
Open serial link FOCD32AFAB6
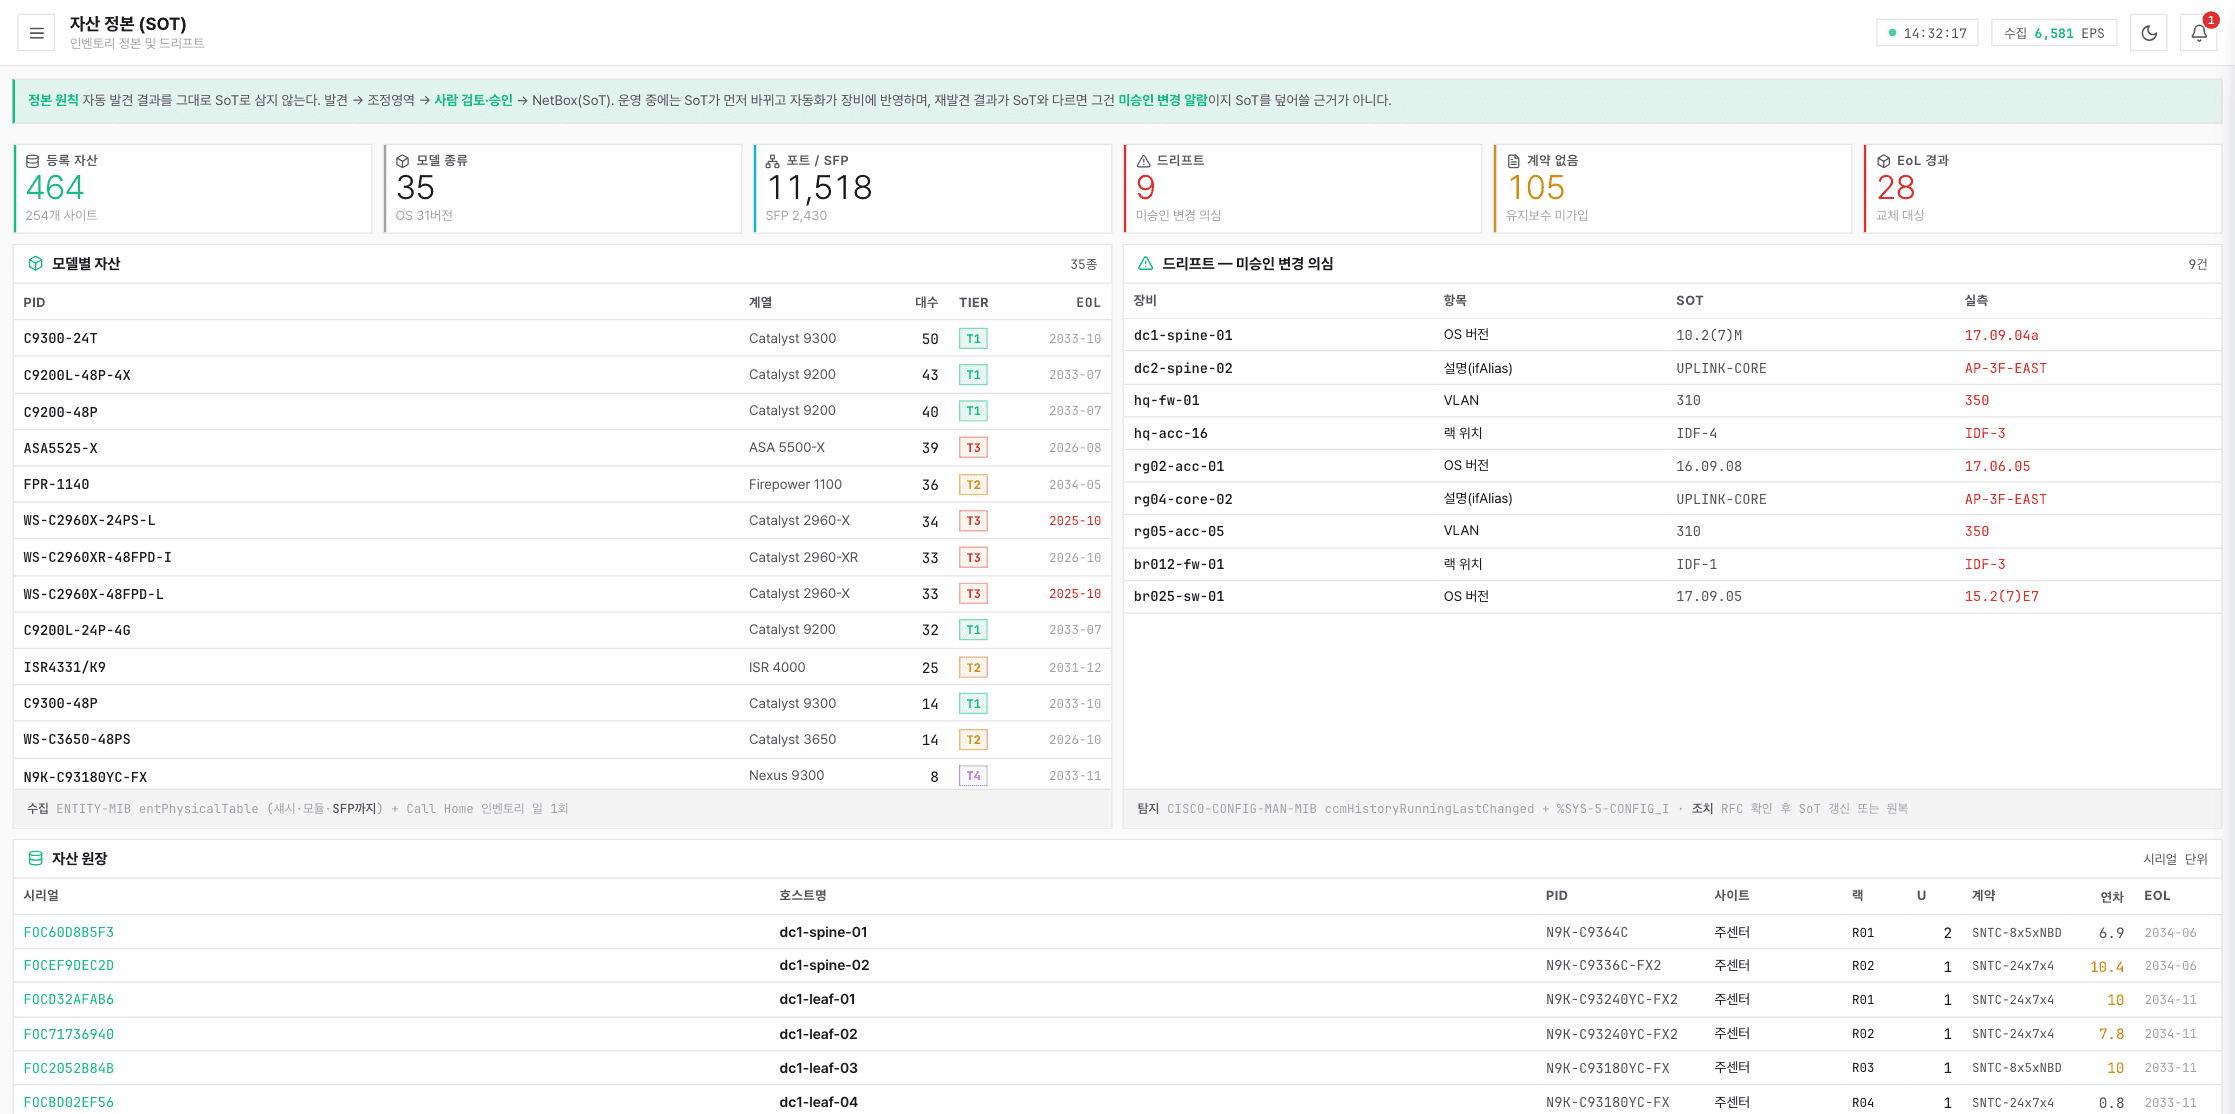click(69, 999)
